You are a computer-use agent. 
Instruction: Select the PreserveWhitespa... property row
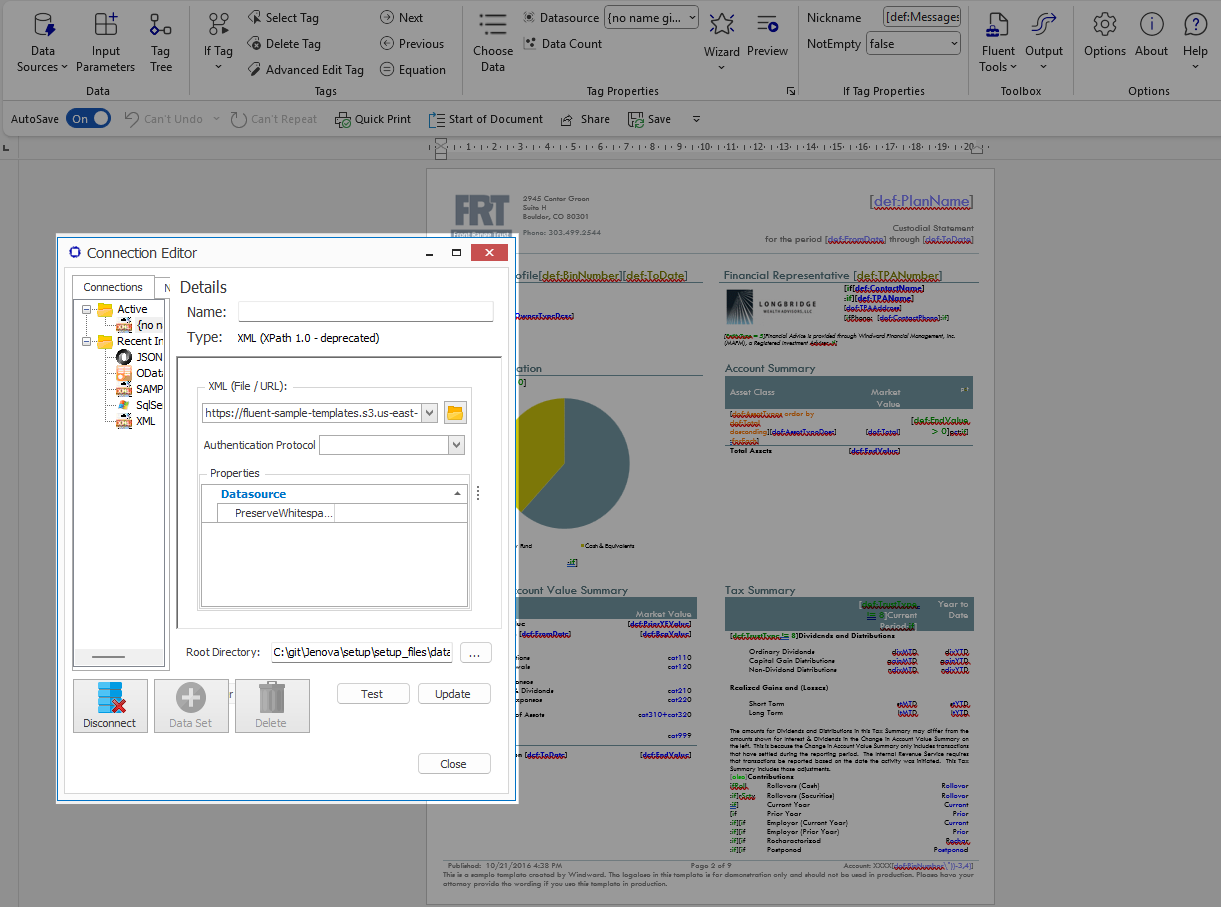[x=335, y=513]
